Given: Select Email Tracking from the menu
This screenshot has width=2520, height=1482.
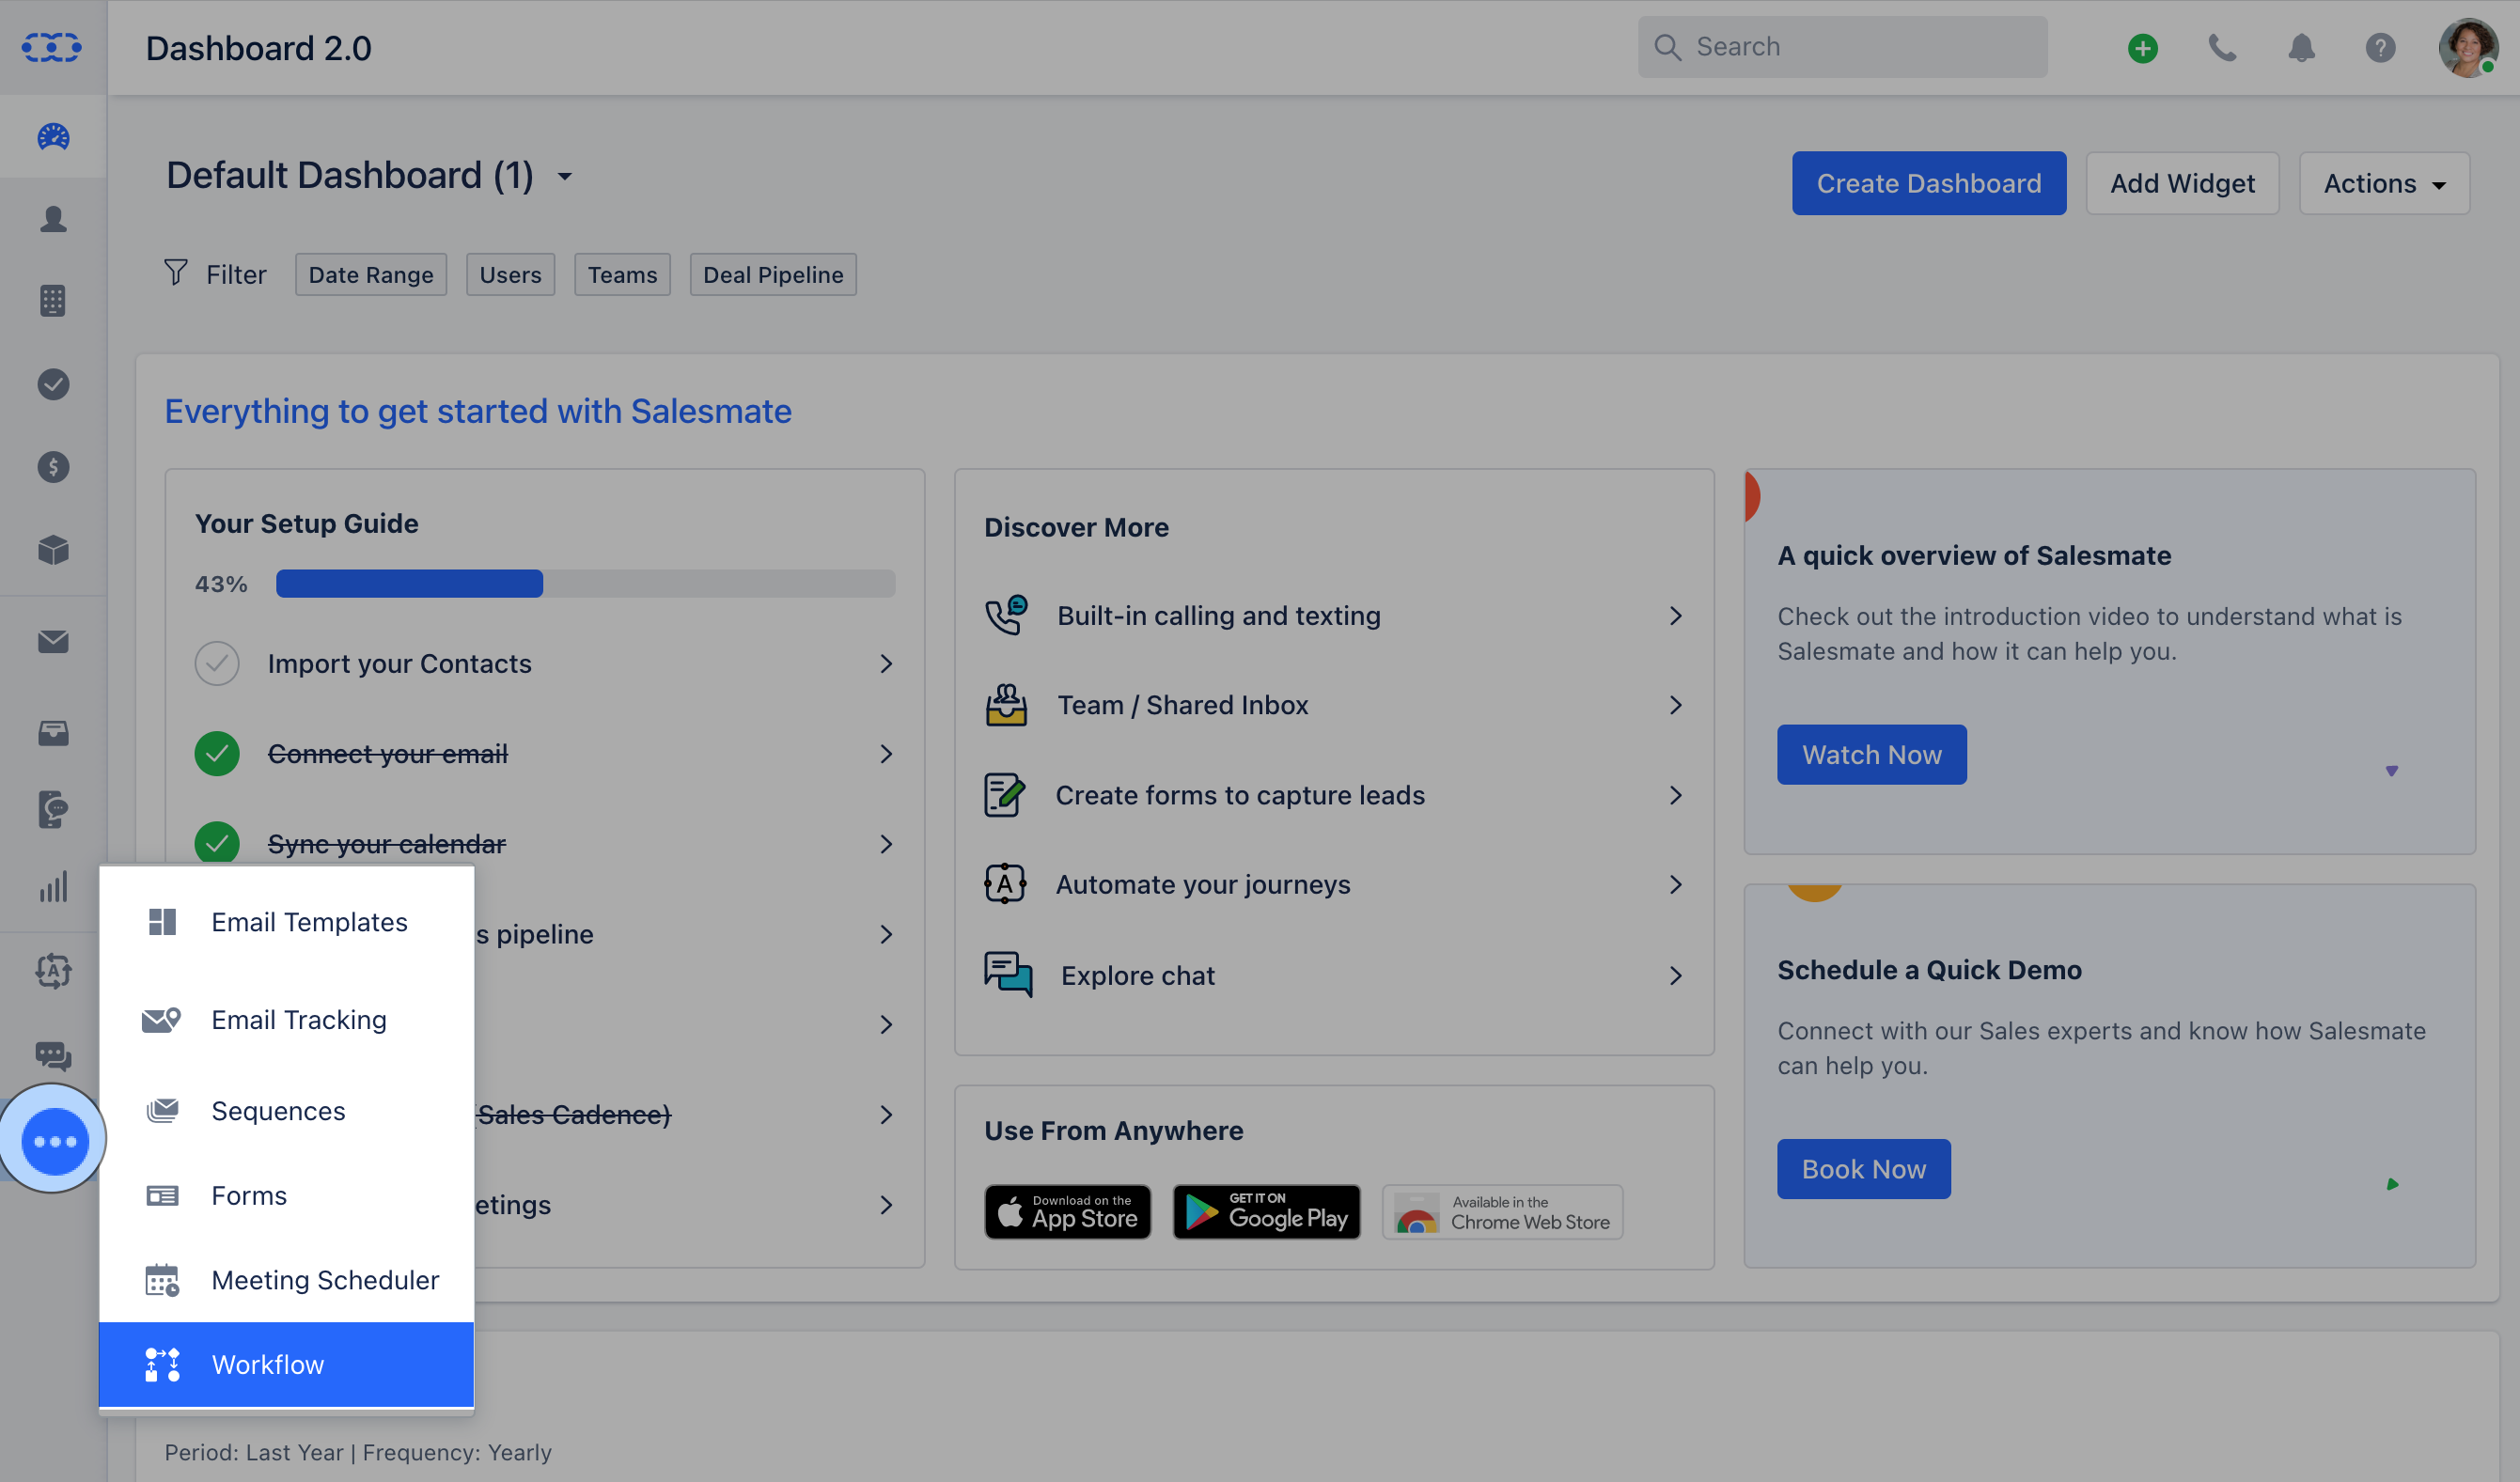Looking at the screenshot, I should (x=286, y=1019).
